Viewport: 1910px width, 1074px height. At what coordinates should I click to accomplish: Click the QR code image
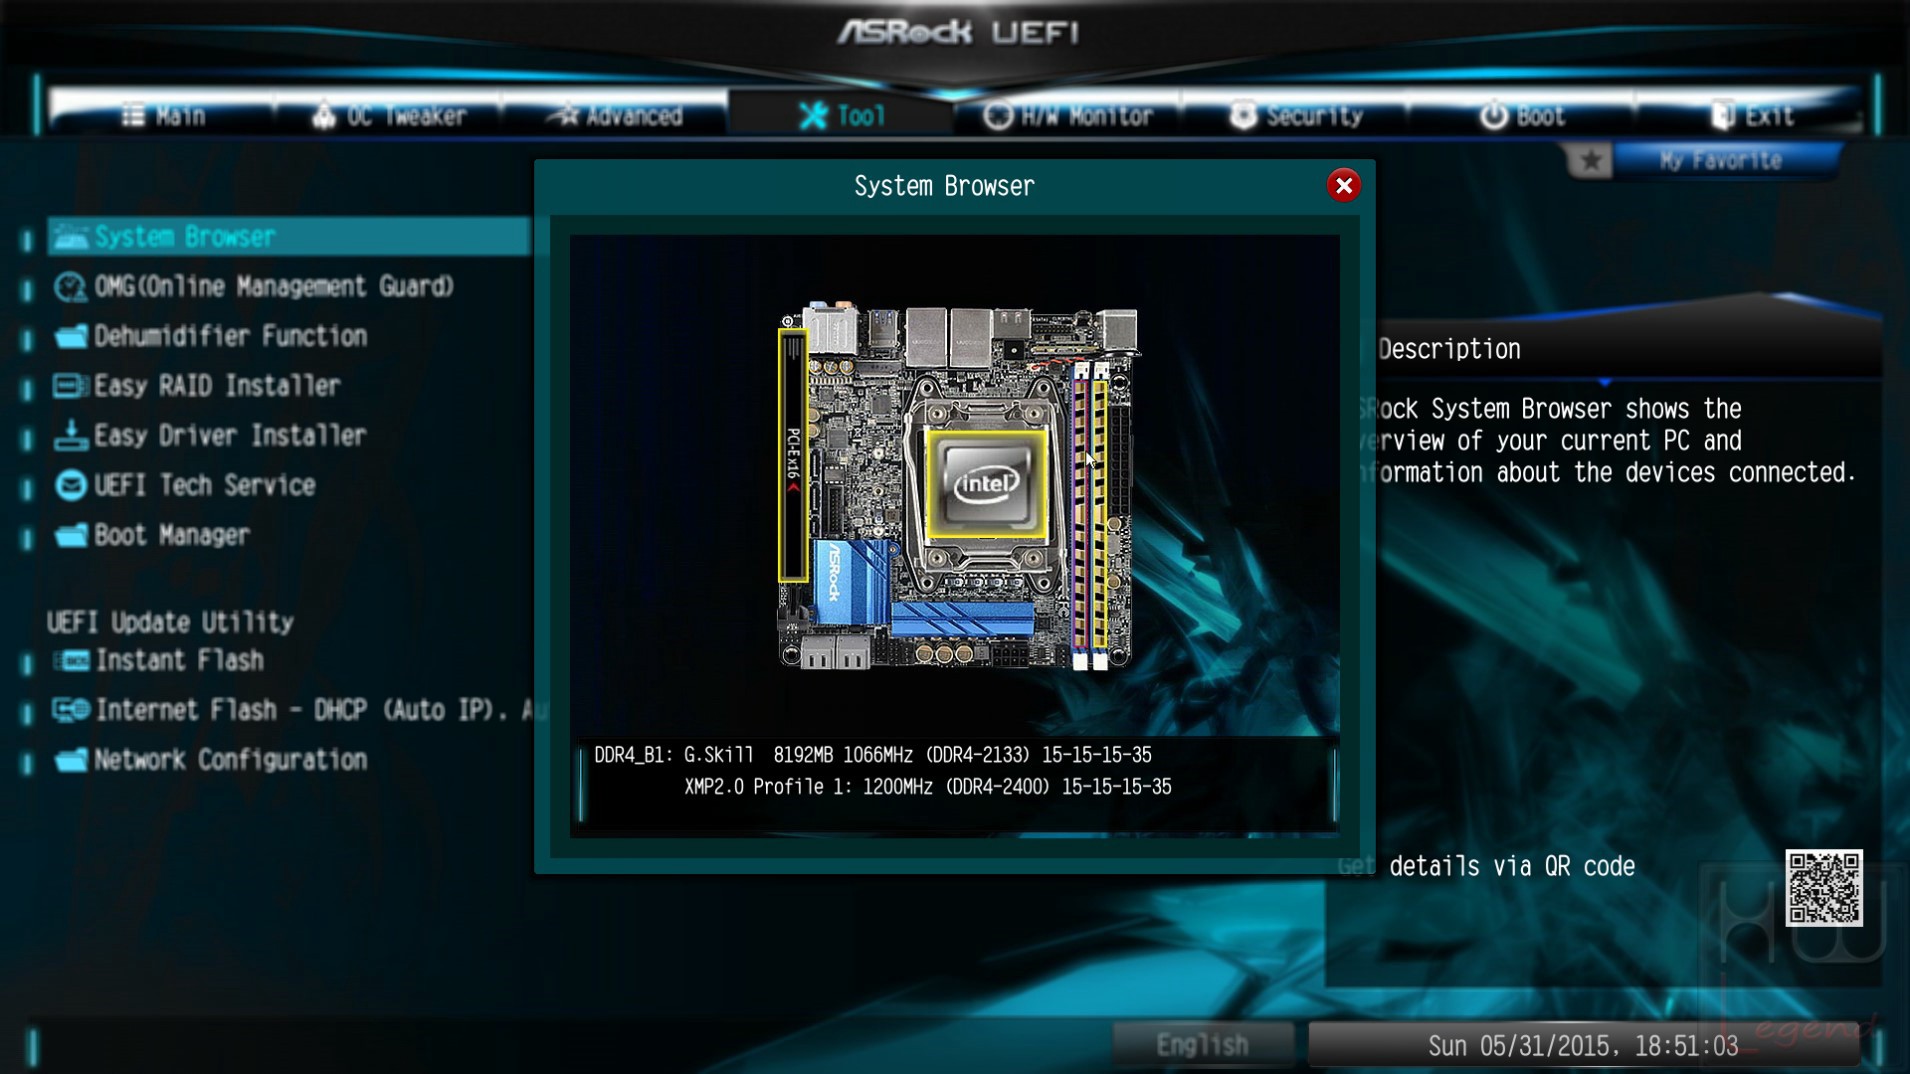click(1824, 888)
